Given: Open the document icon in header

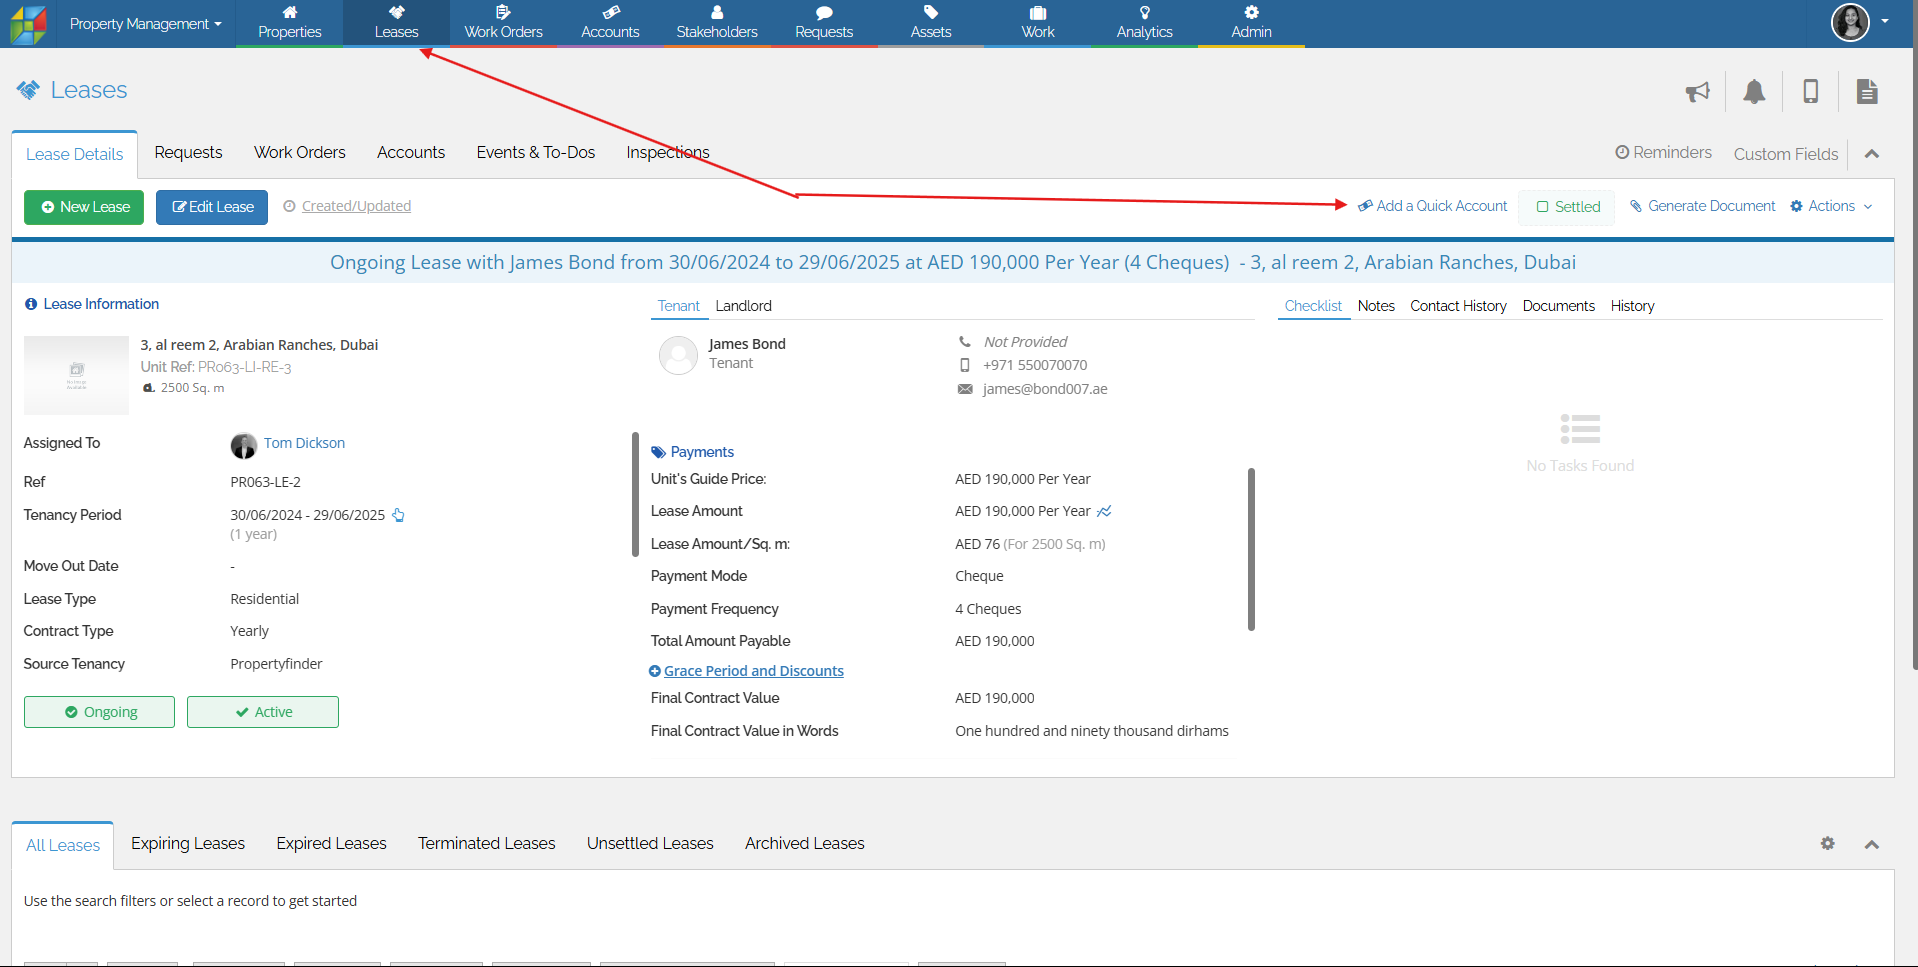Looking at the screenshot, I should (1866, 92).
